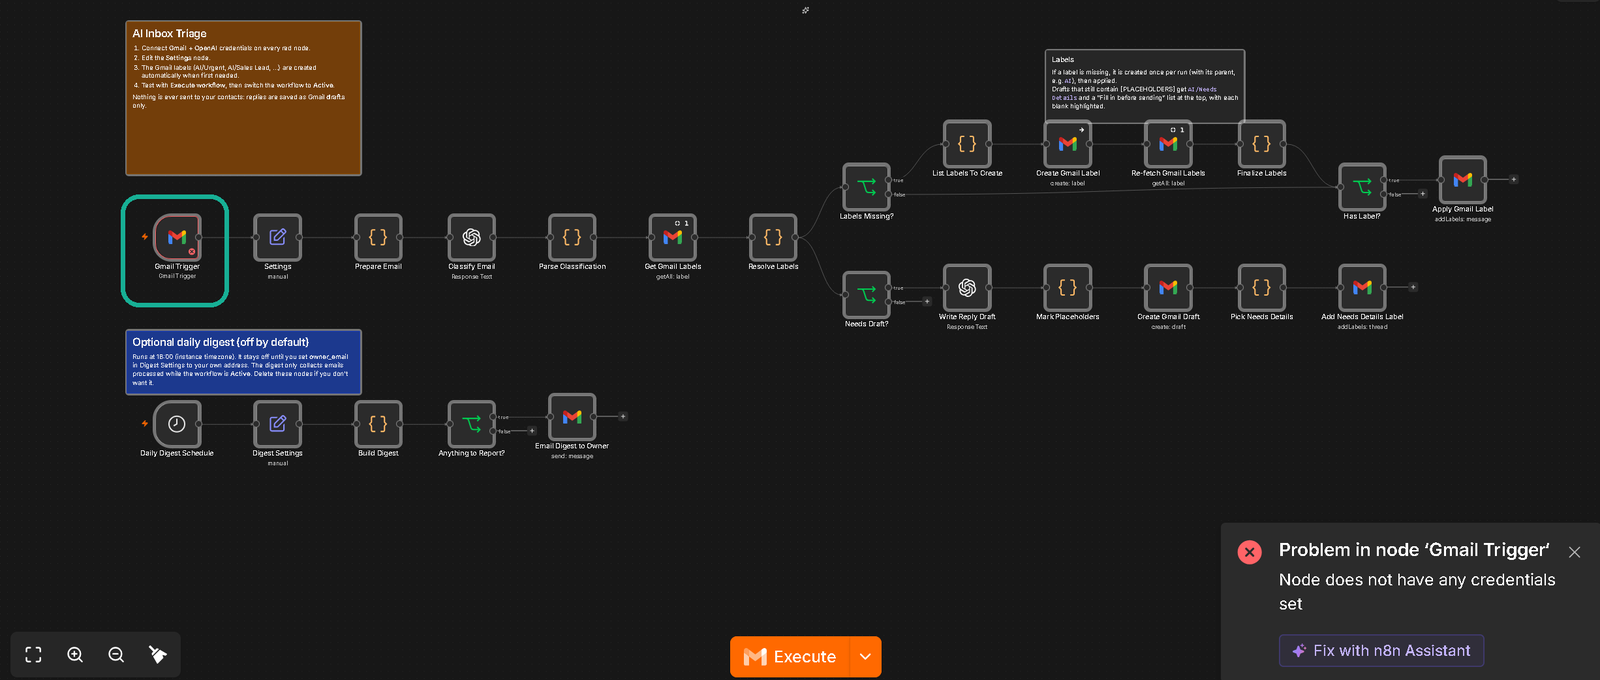This screenshot has width=1600, height=680.
Task: Open the Re-fetch Gmail Labels node
Action: point(1168,144)
